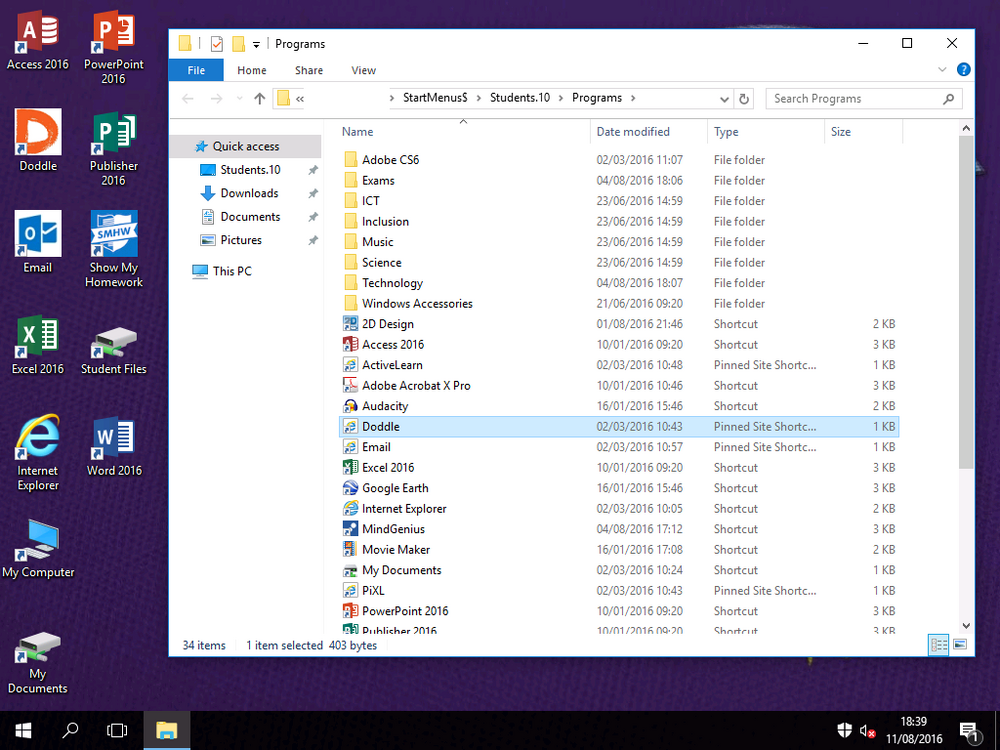
Task: Expand the ribbon with chevron
Action: (x=942, y=70)
